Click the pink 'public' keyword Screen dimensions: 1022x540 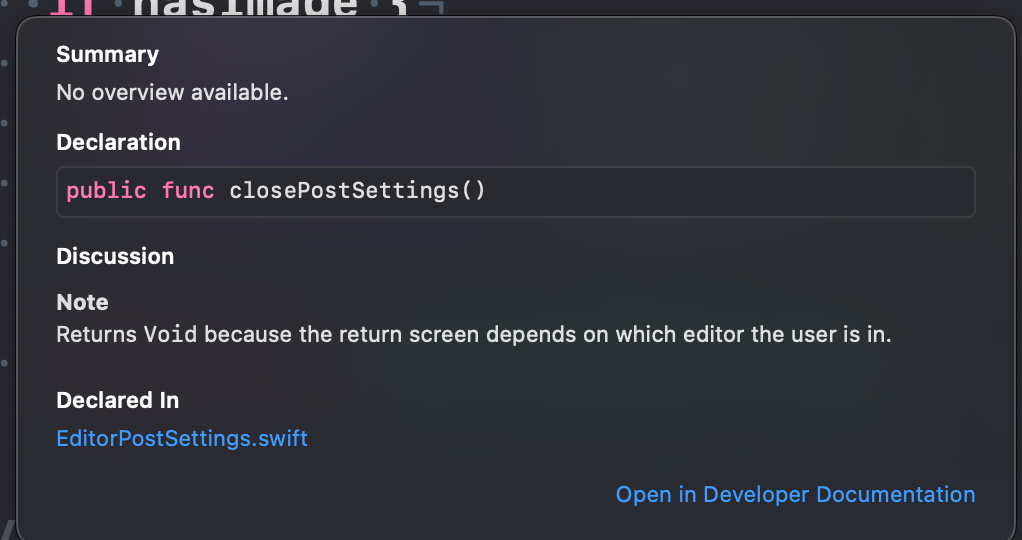[x=106, y=190]
